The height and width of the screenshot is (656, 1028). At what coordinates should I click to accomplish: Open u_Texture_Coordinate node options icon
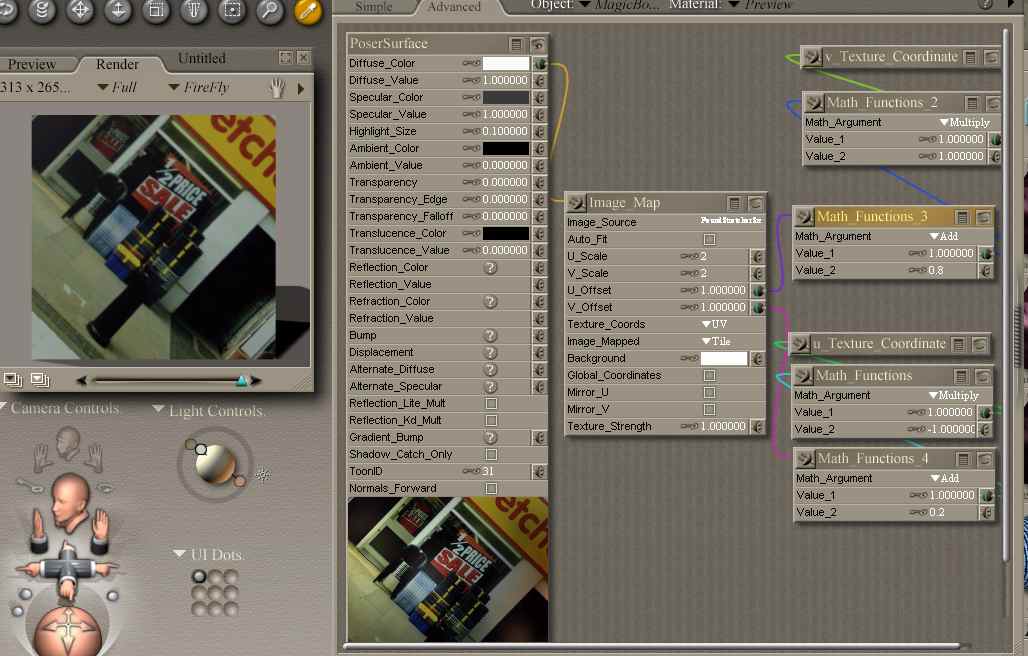coord(959,344)
